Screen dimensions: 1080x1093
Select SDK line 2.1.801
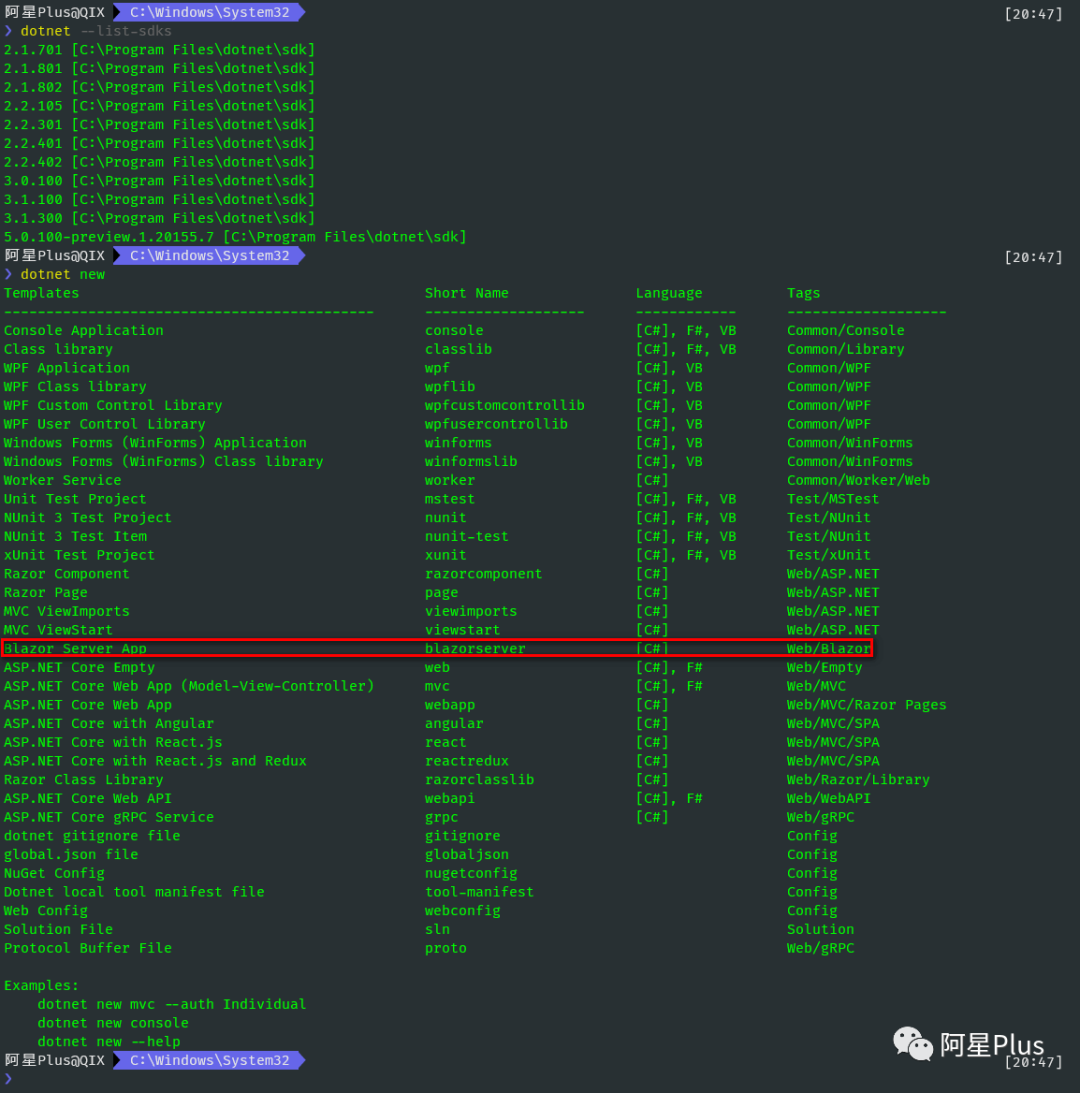(x=159, y=69)
